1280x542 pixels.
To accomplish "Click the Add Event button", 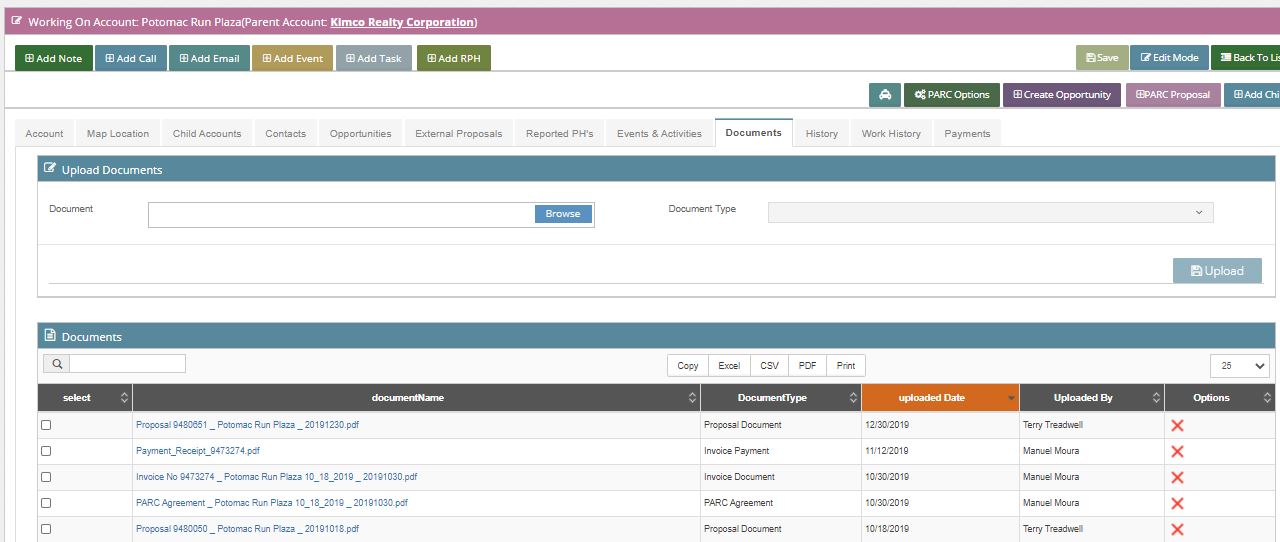I will (x=292, y=58).
